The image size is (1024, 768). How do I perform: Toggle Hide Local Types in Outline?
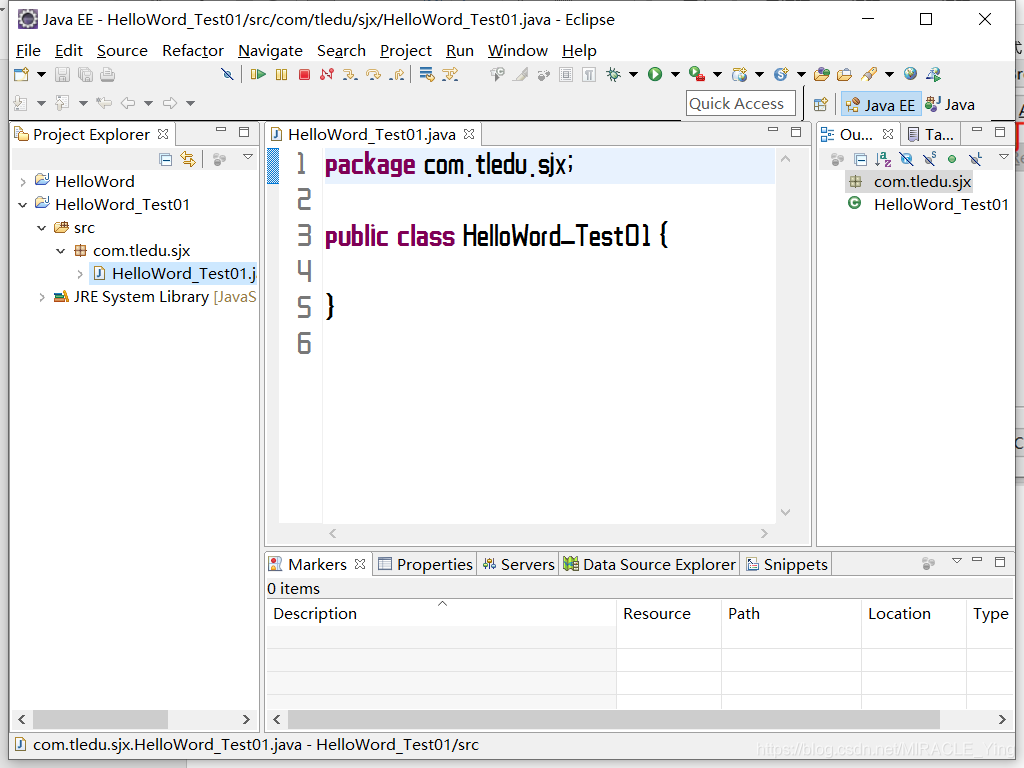tap(975, 159)
